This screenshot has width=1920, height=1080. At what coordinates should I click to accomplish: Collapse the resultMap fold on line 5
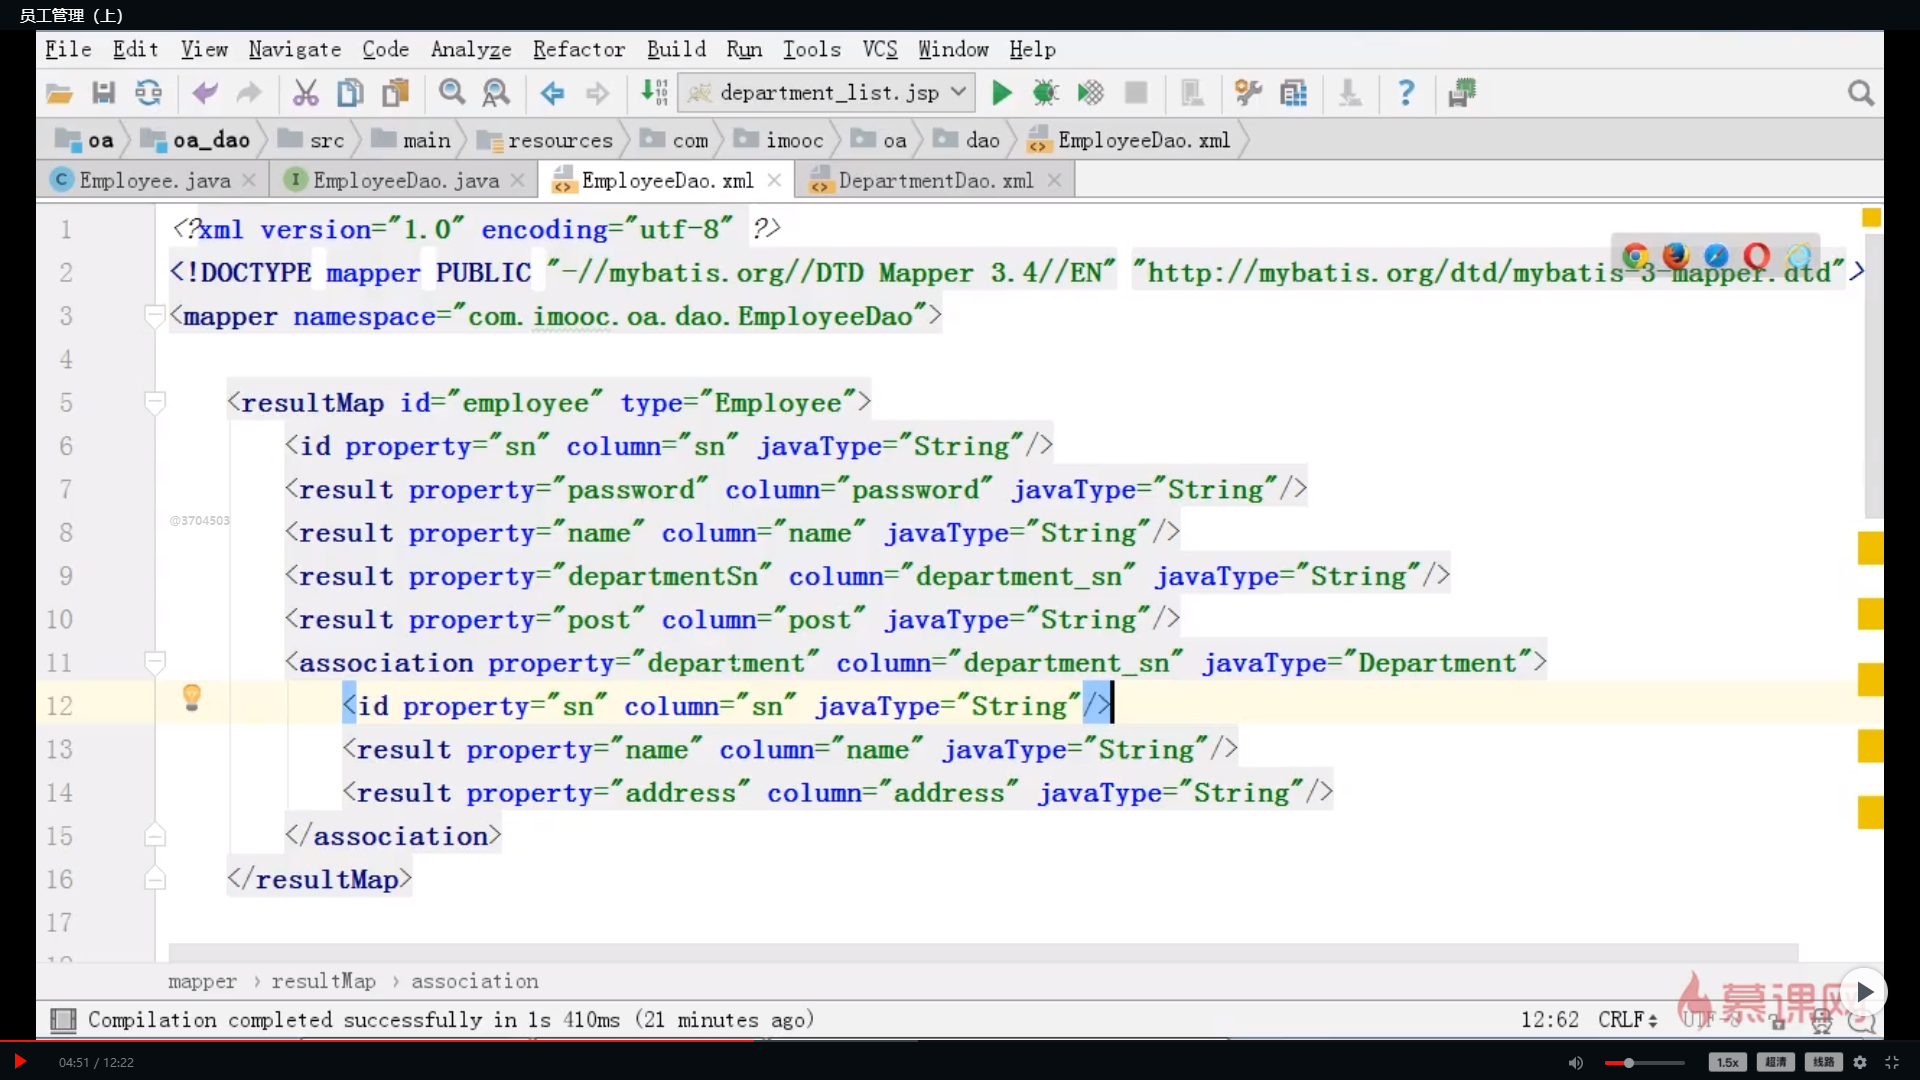tap(154, 403)
